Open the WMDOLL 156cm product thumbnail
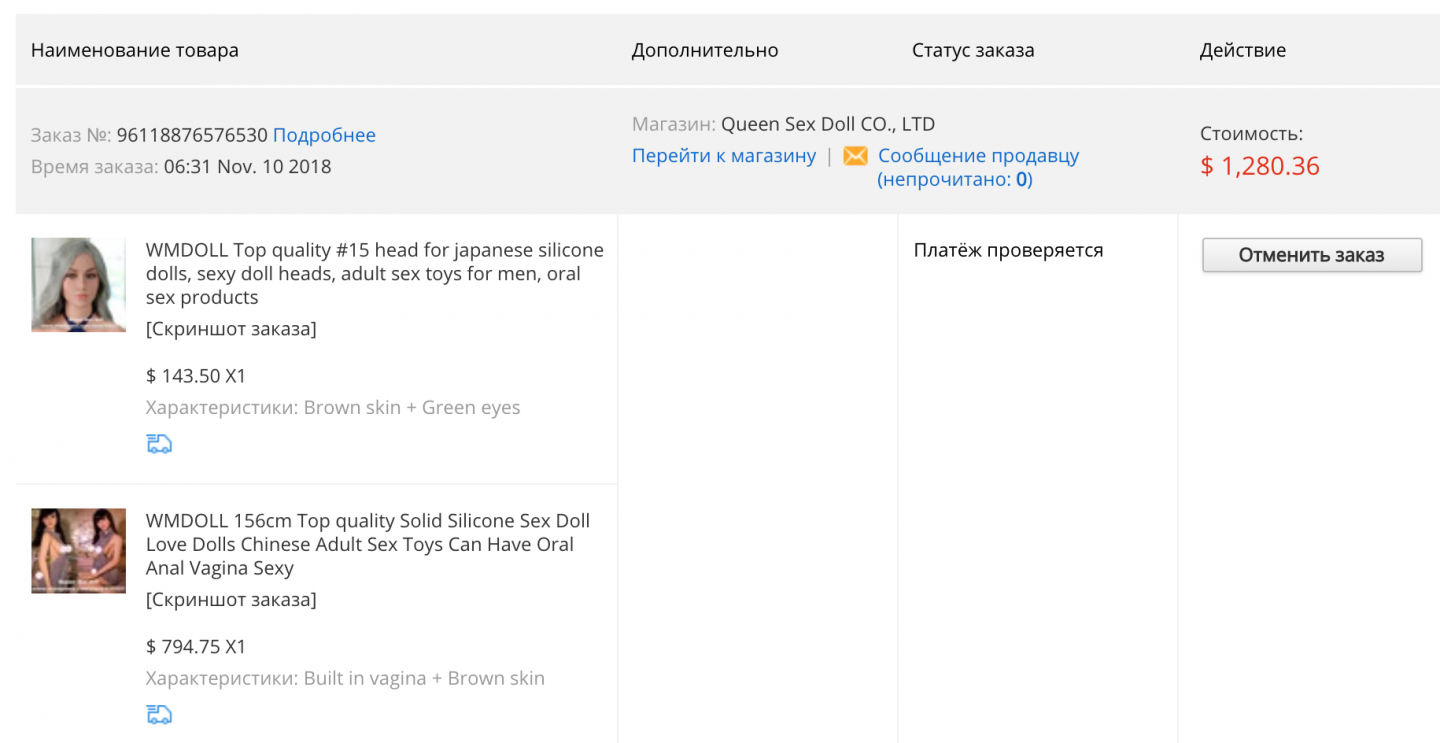 point(78,551)
